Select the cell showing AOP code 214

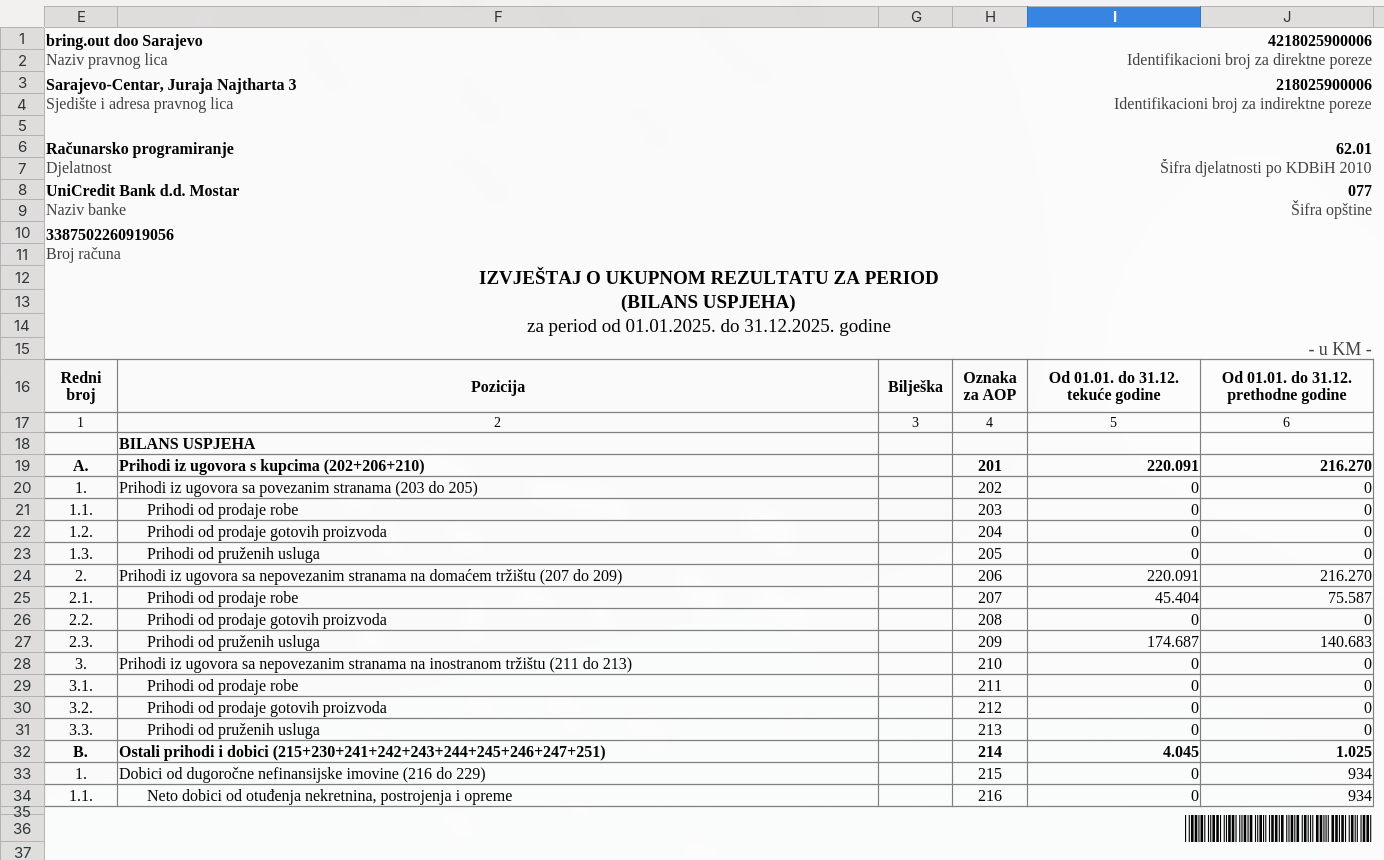[989, 752]
